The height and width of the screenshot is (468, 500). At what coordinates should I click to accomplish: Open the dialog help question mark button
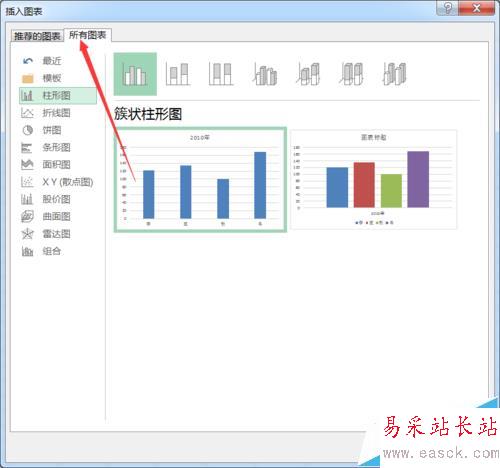point(448,8)
